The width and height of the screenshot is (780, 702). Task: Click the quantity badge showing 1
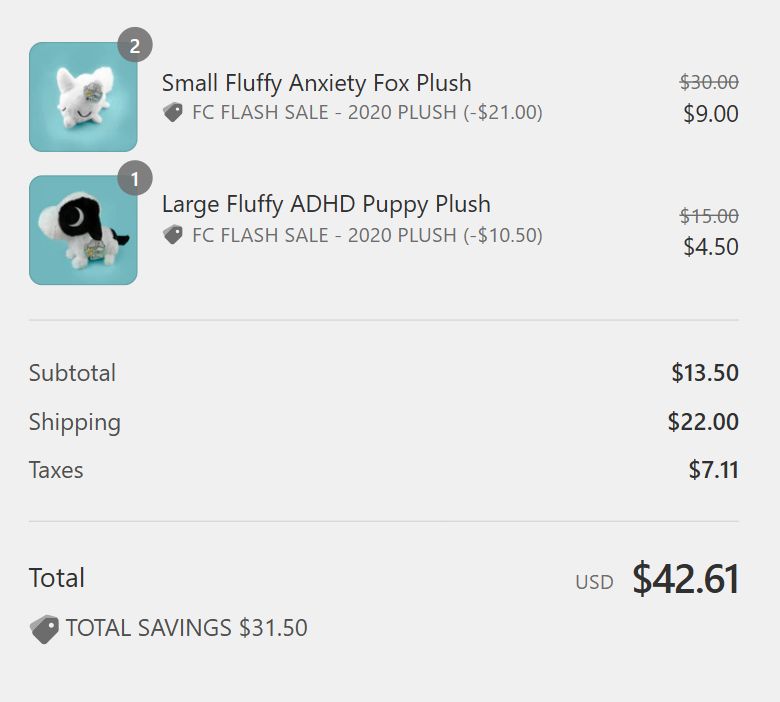tap(135, 178)
